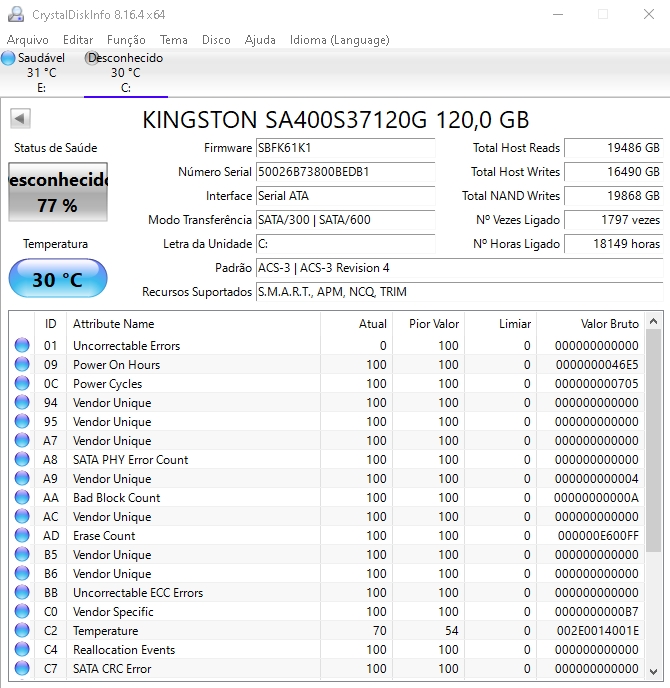Click the status orb for Vendor Specific row
Viewport: 670px width, 688px height.
(x=22, y=611)
